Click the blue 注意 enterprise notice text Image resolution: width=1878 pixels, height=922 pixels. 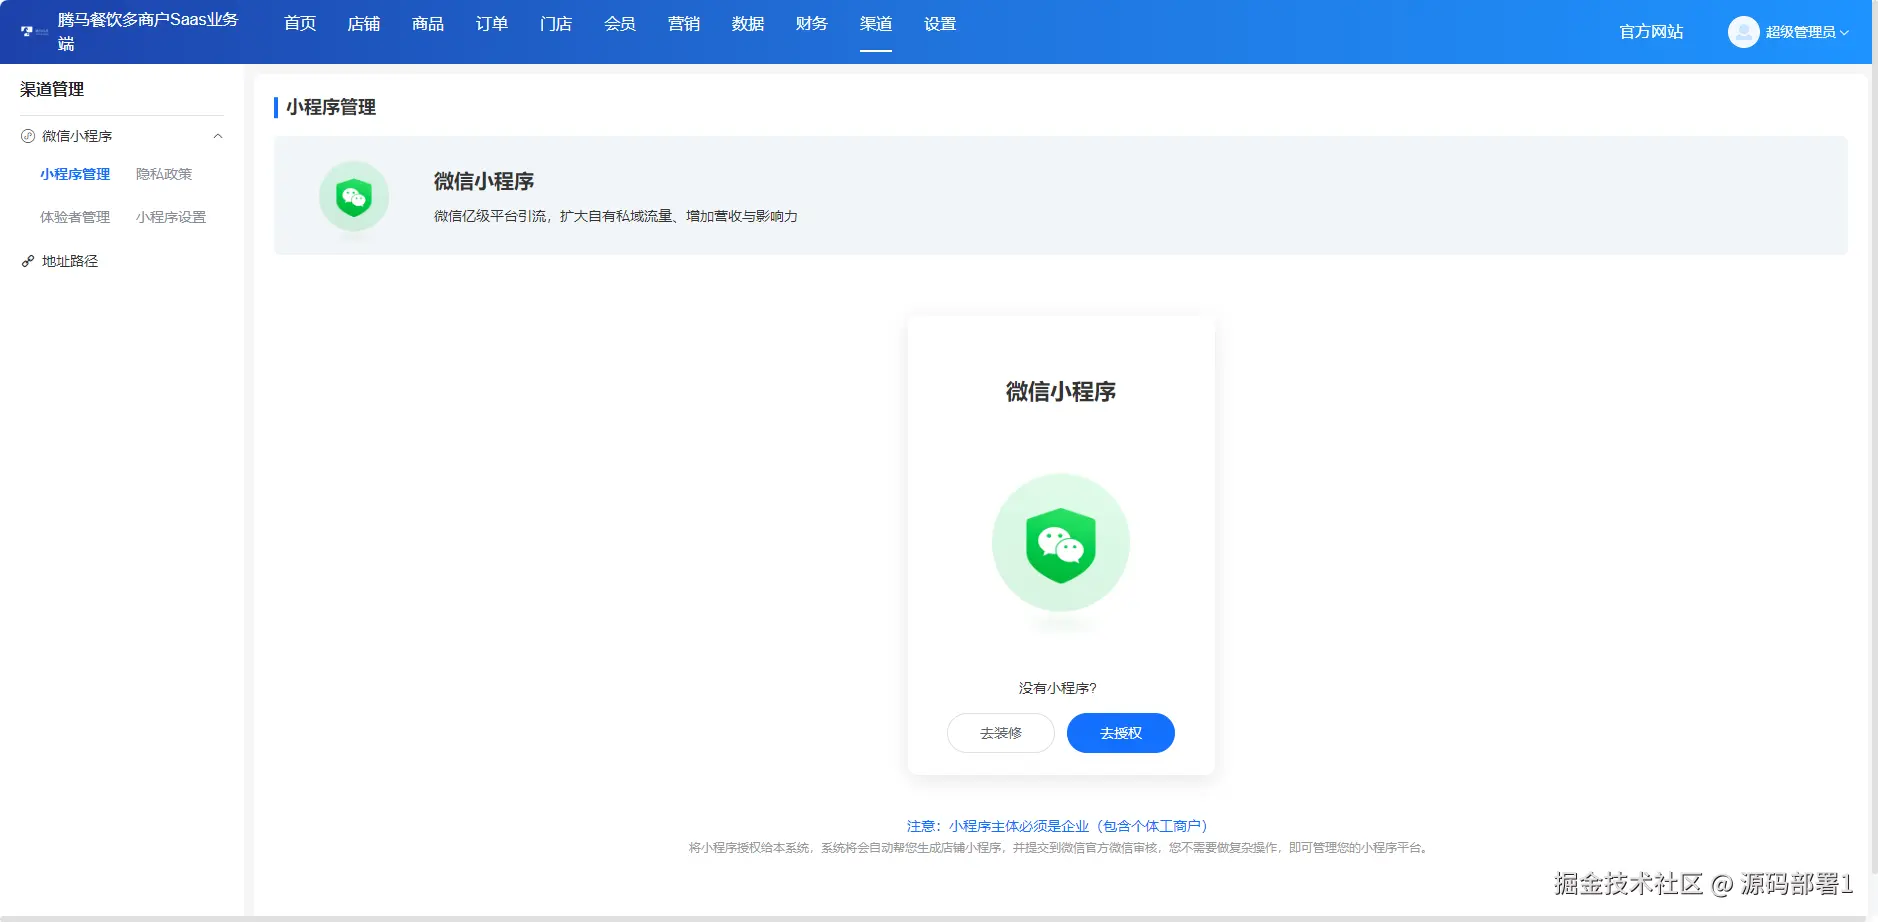pos(1058,826)
